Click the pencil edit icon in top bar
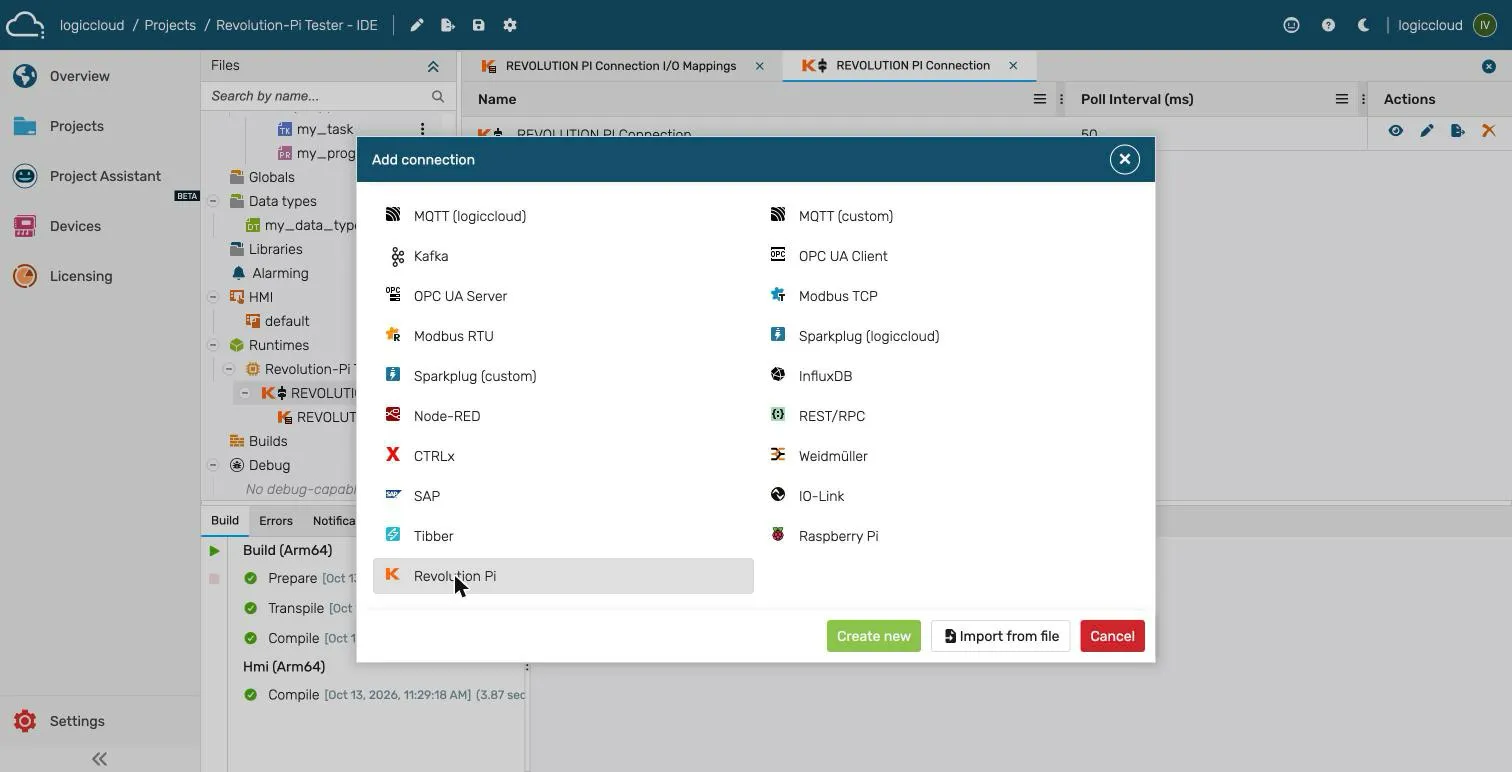 pyautogui.click(x=417, y=25)
